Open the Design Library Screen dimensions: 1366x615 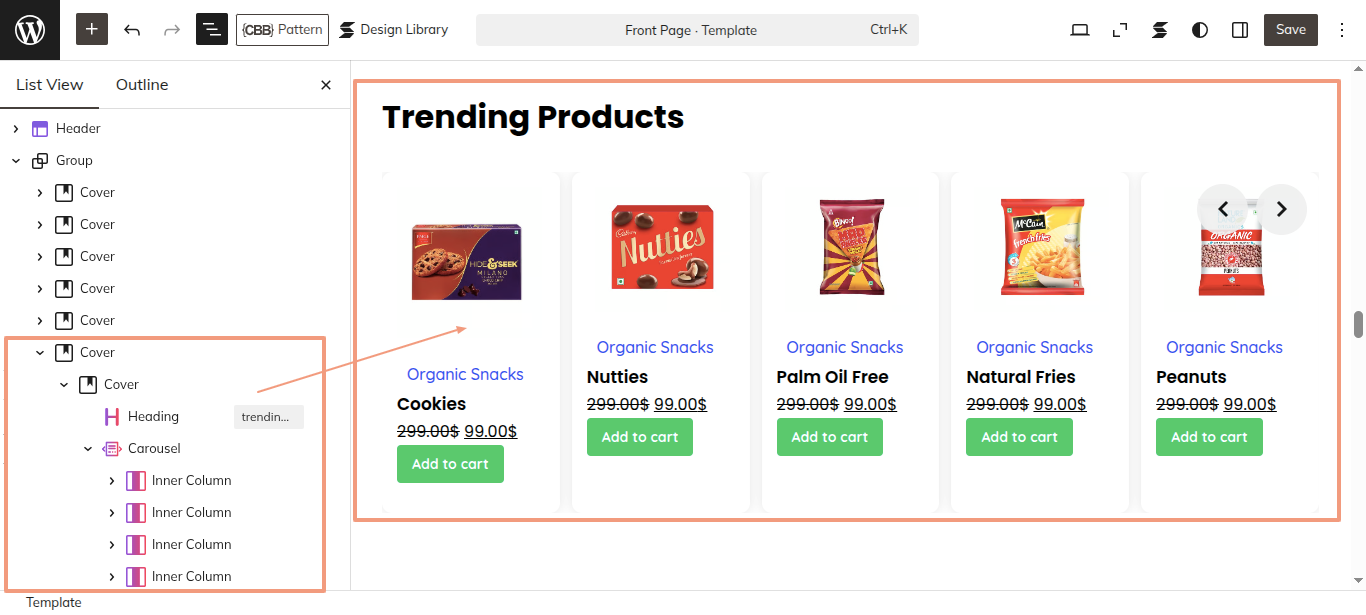(394, 30)
